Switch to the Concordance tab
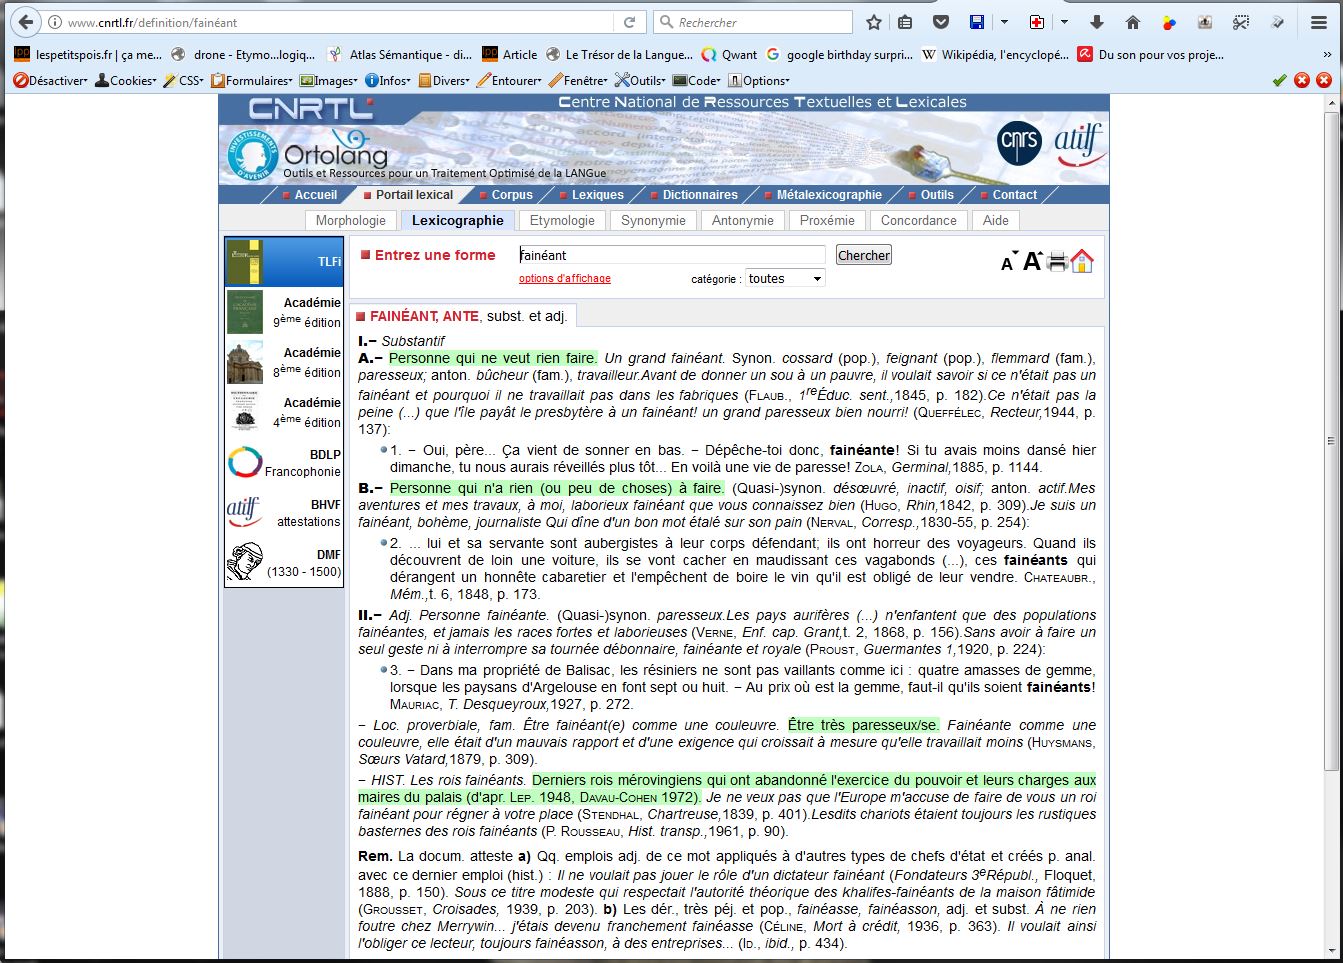Image resolution: width=1343 pixels, height=963 pixels. [x=919, y=220]
